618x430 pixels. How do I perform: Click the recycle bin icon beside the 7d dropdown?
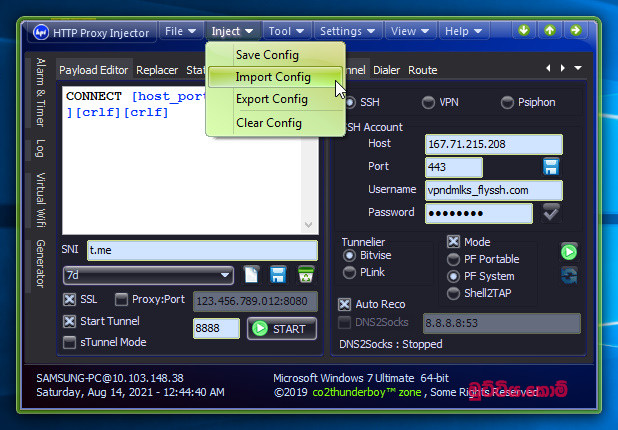pyautogui.click(x=306, y=275)
